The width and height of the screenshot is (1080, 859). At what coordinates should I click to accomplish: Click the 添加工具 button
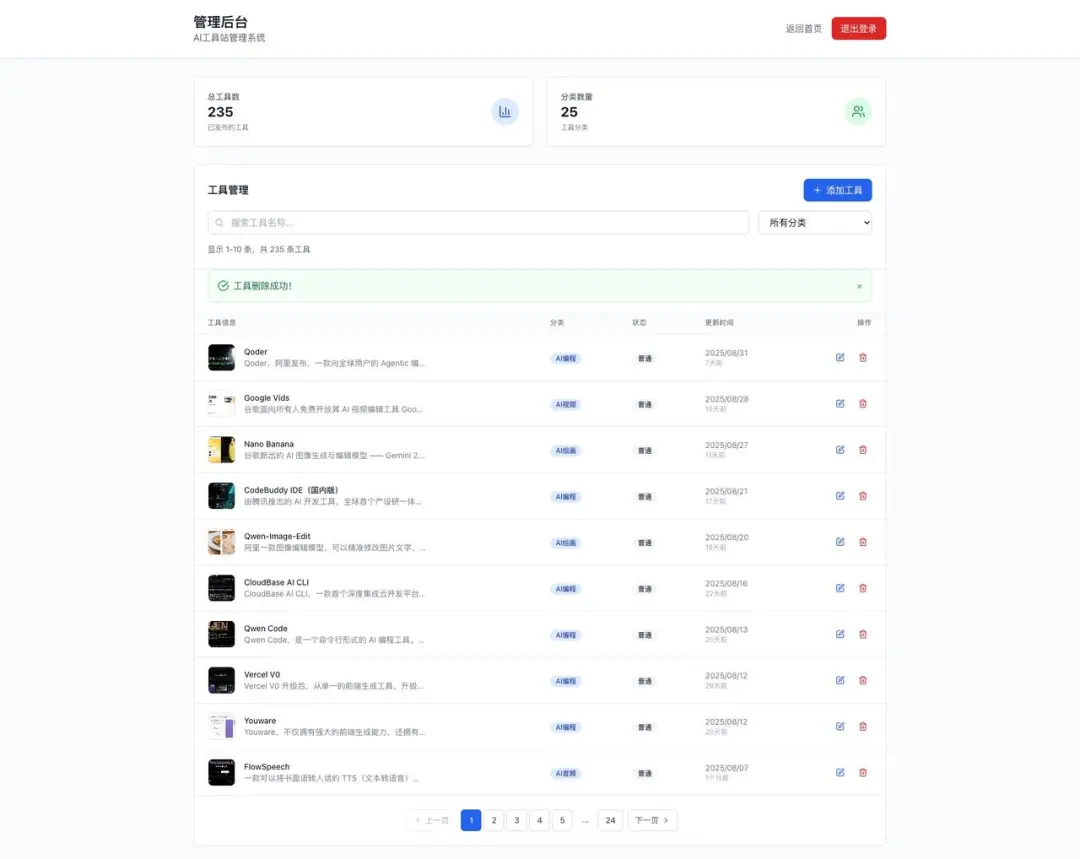tap(838, 190)
